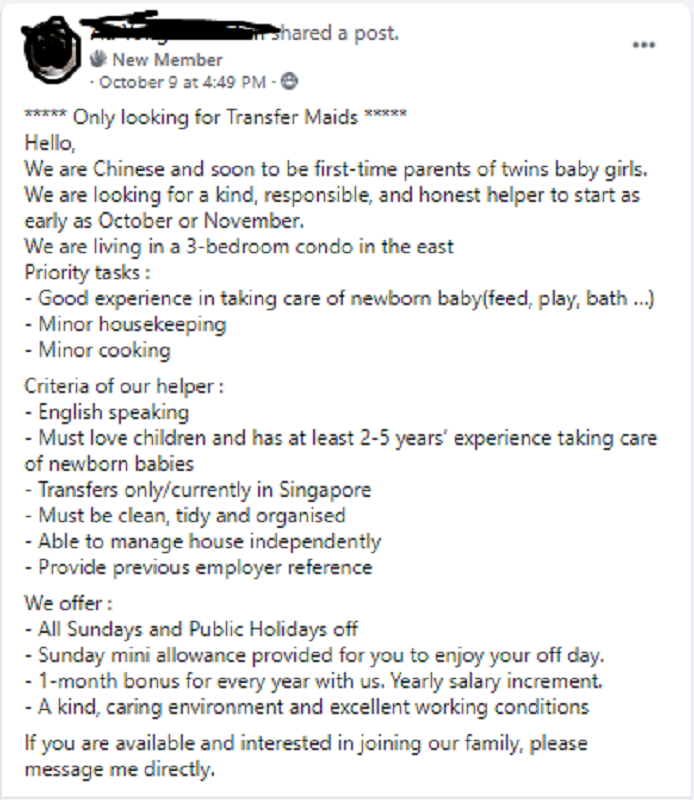Click the 'Minor housekeeping' line
Screen dimensions: 694x800
pos(131,324)
